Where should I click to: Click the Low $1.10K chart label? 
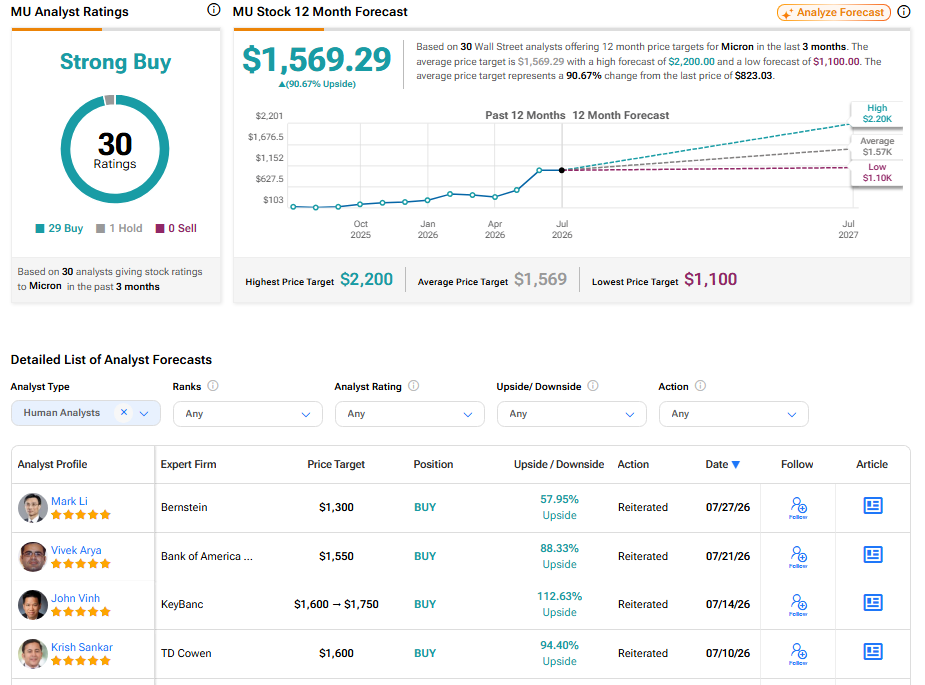[877, 172]
